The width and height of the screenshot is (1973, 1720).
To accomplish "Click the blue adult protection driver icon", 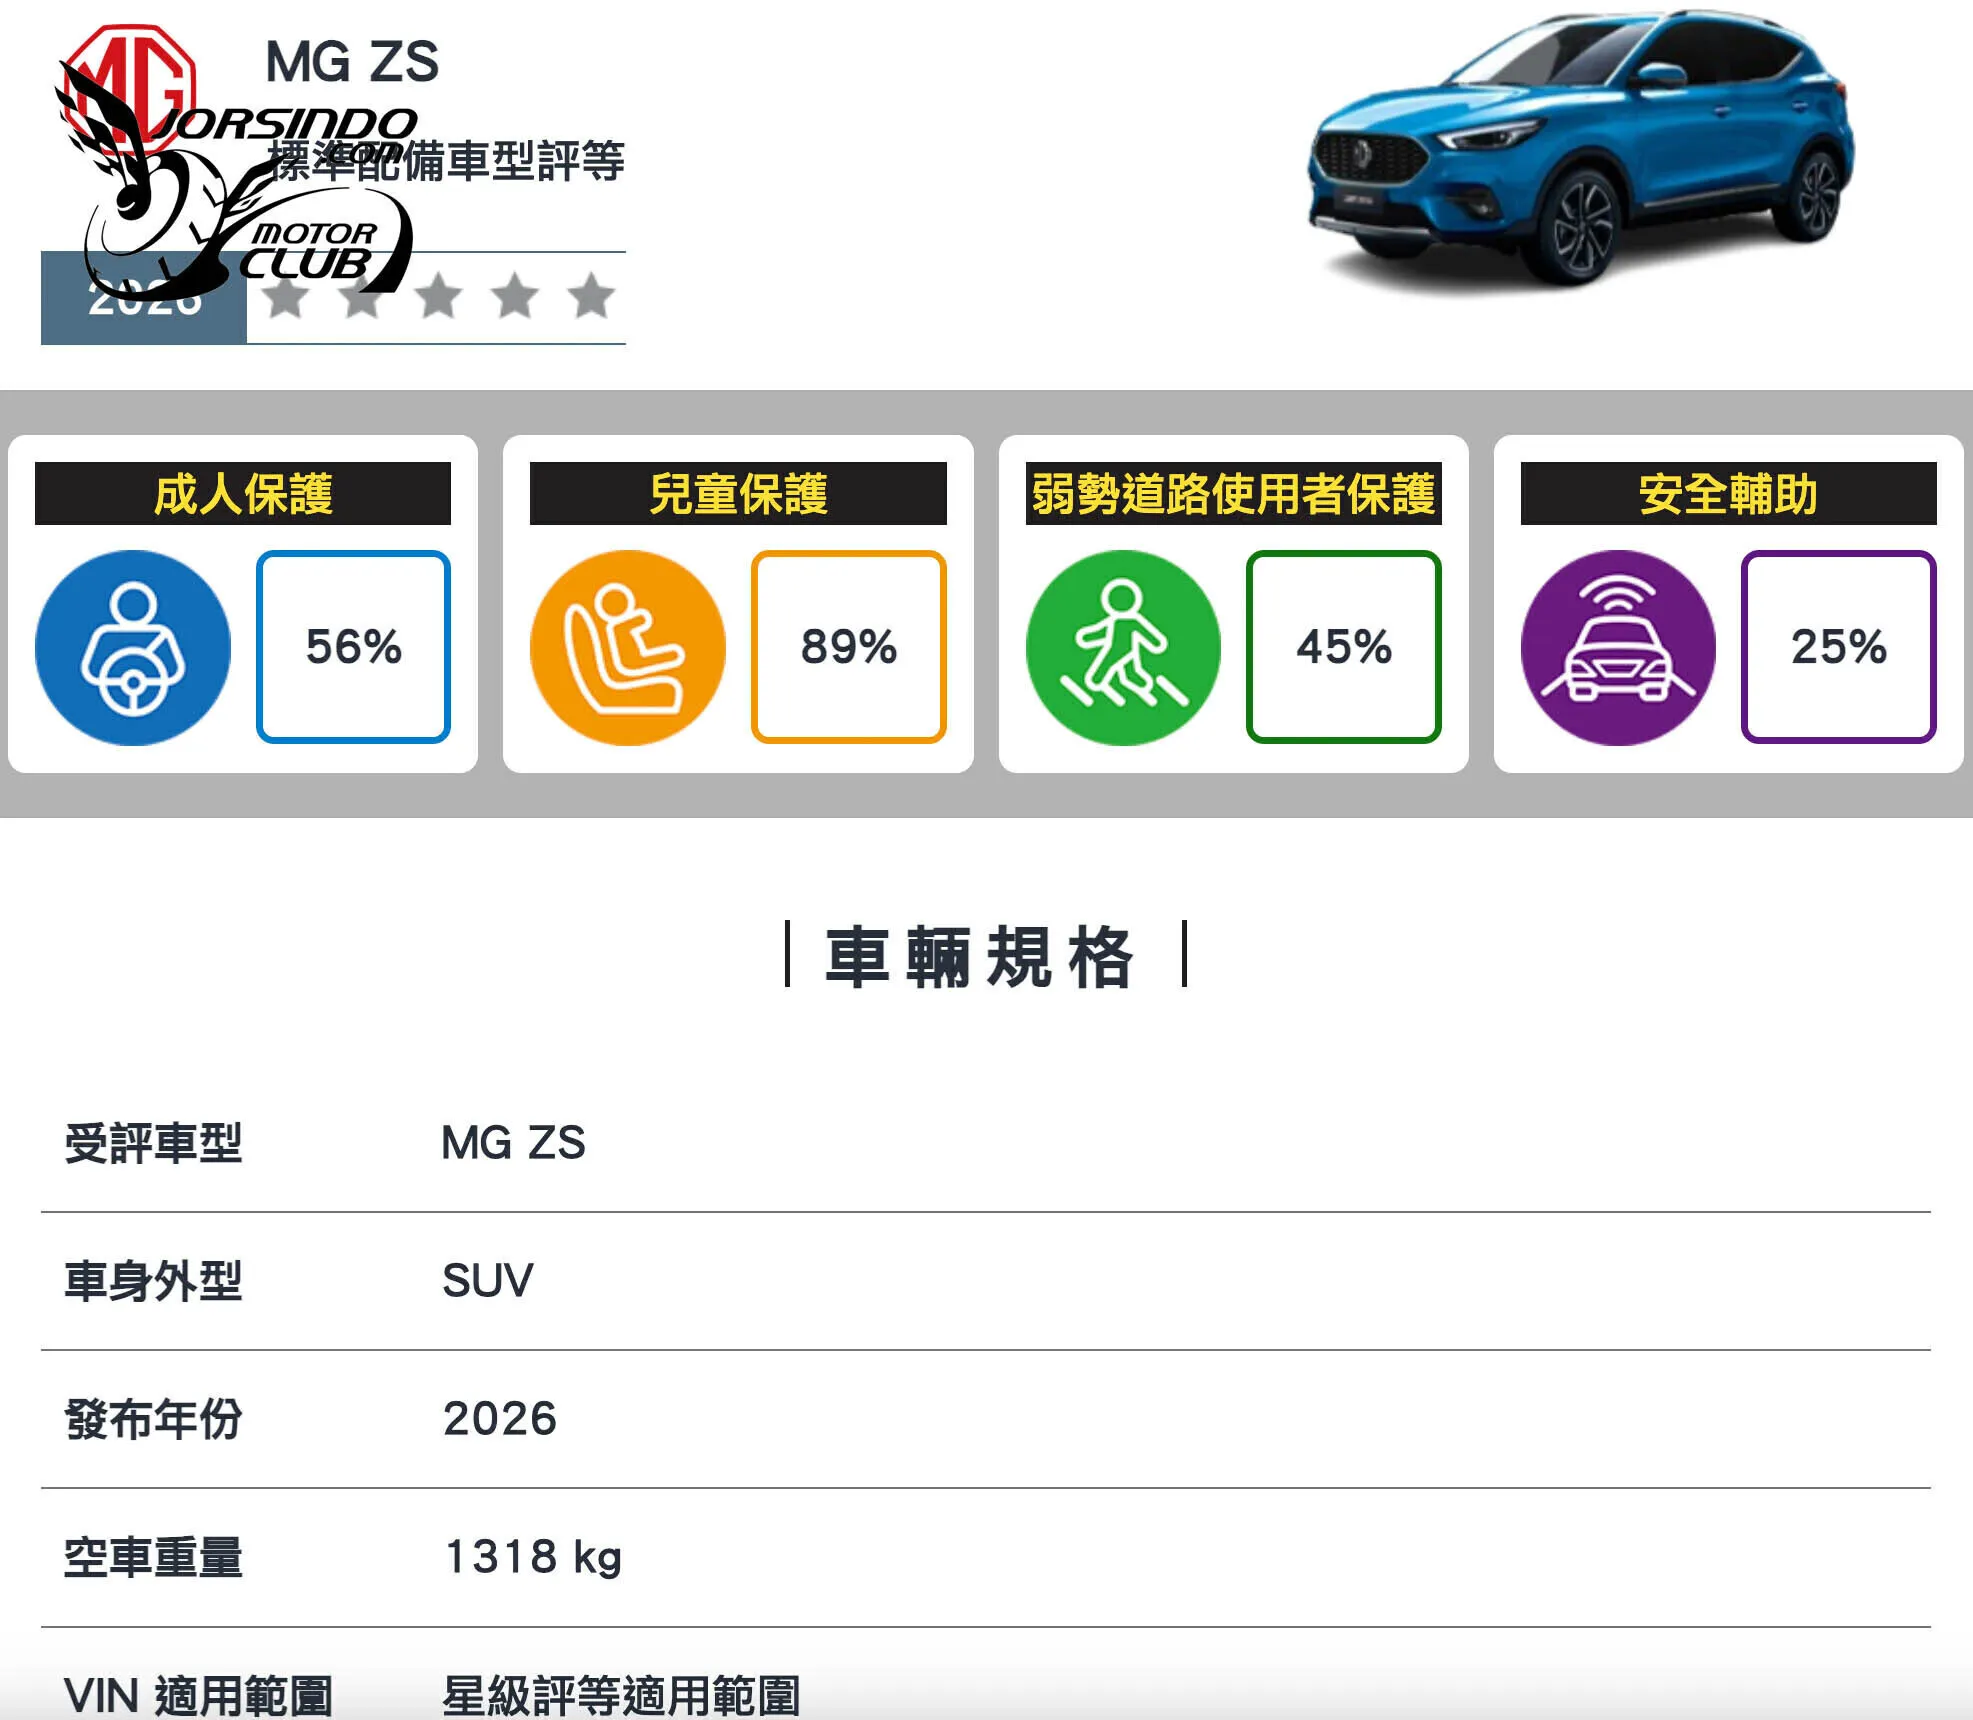I will coord(133,648).
